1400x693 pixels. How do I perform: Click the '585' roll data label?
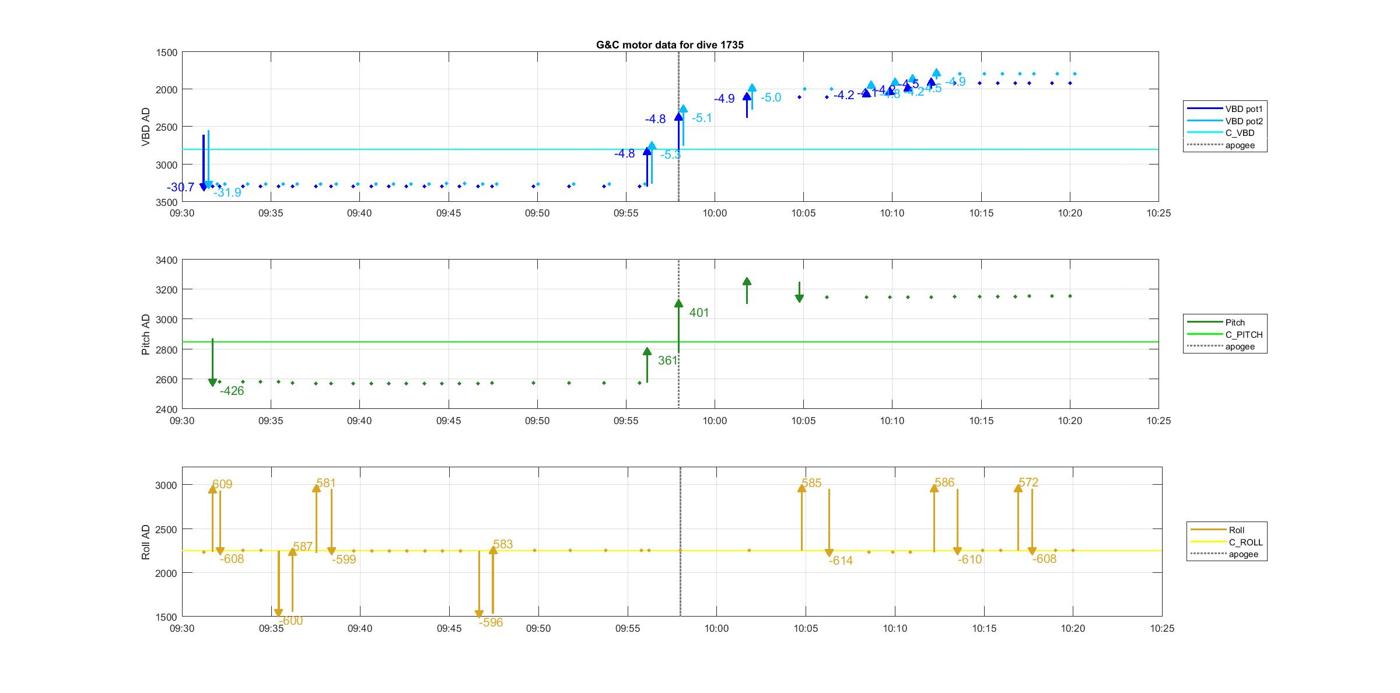pos(811,484)
